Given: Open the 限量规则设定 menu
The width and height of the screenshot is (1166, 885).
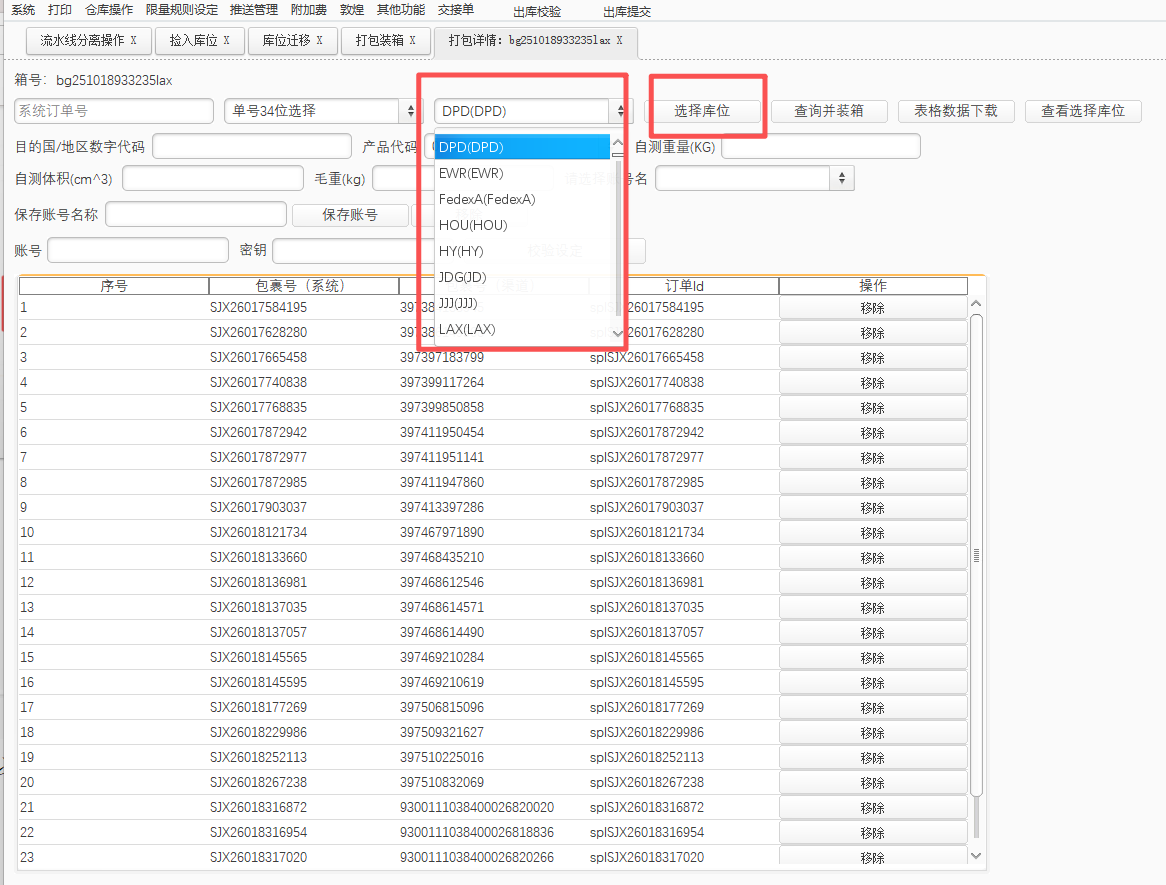Looking at the screenshot, I should pos(181,10).
